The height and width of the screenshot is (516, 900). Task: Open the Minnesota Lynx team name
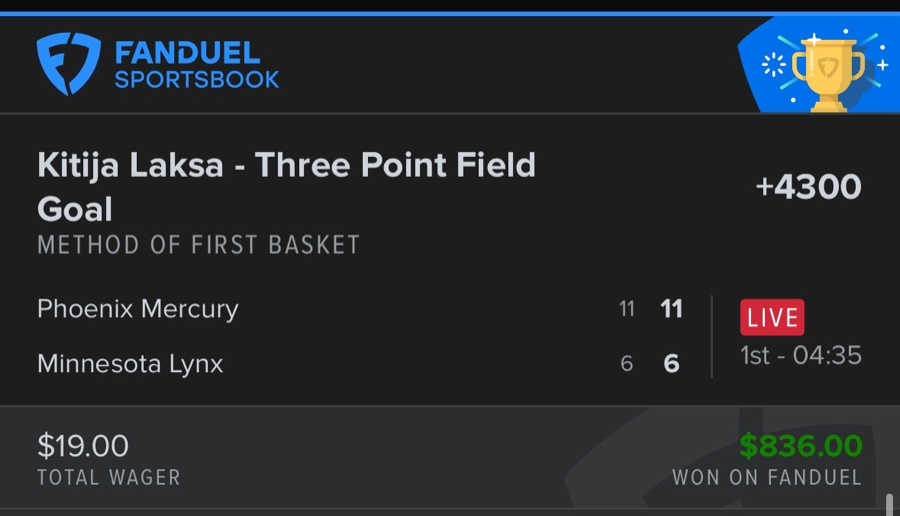(130, 363)
